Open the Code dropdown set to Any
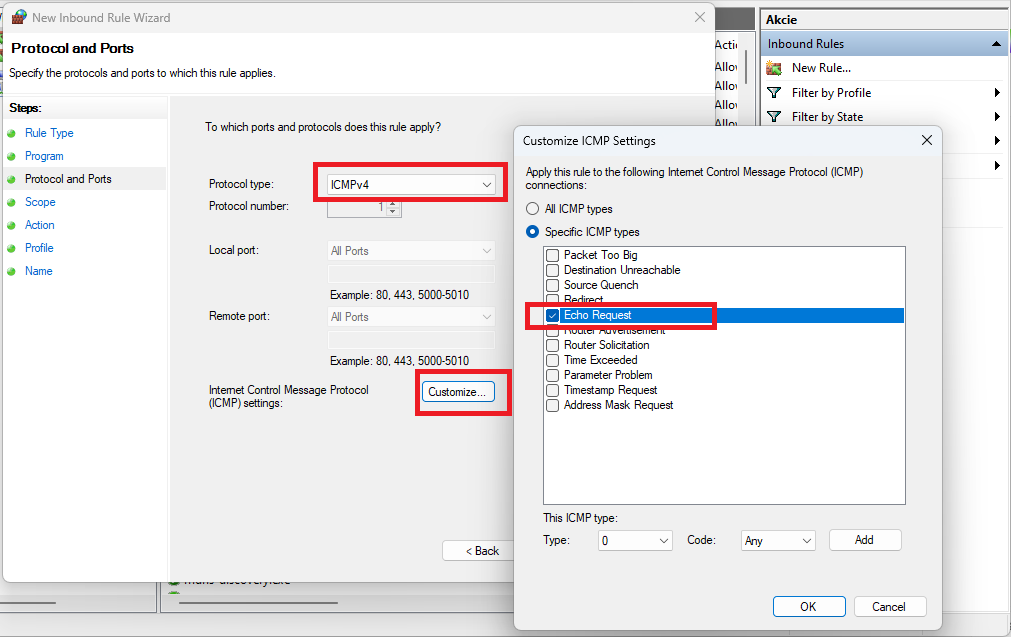This screenshot has width=1011, height=637. click(x=778, y=540)
